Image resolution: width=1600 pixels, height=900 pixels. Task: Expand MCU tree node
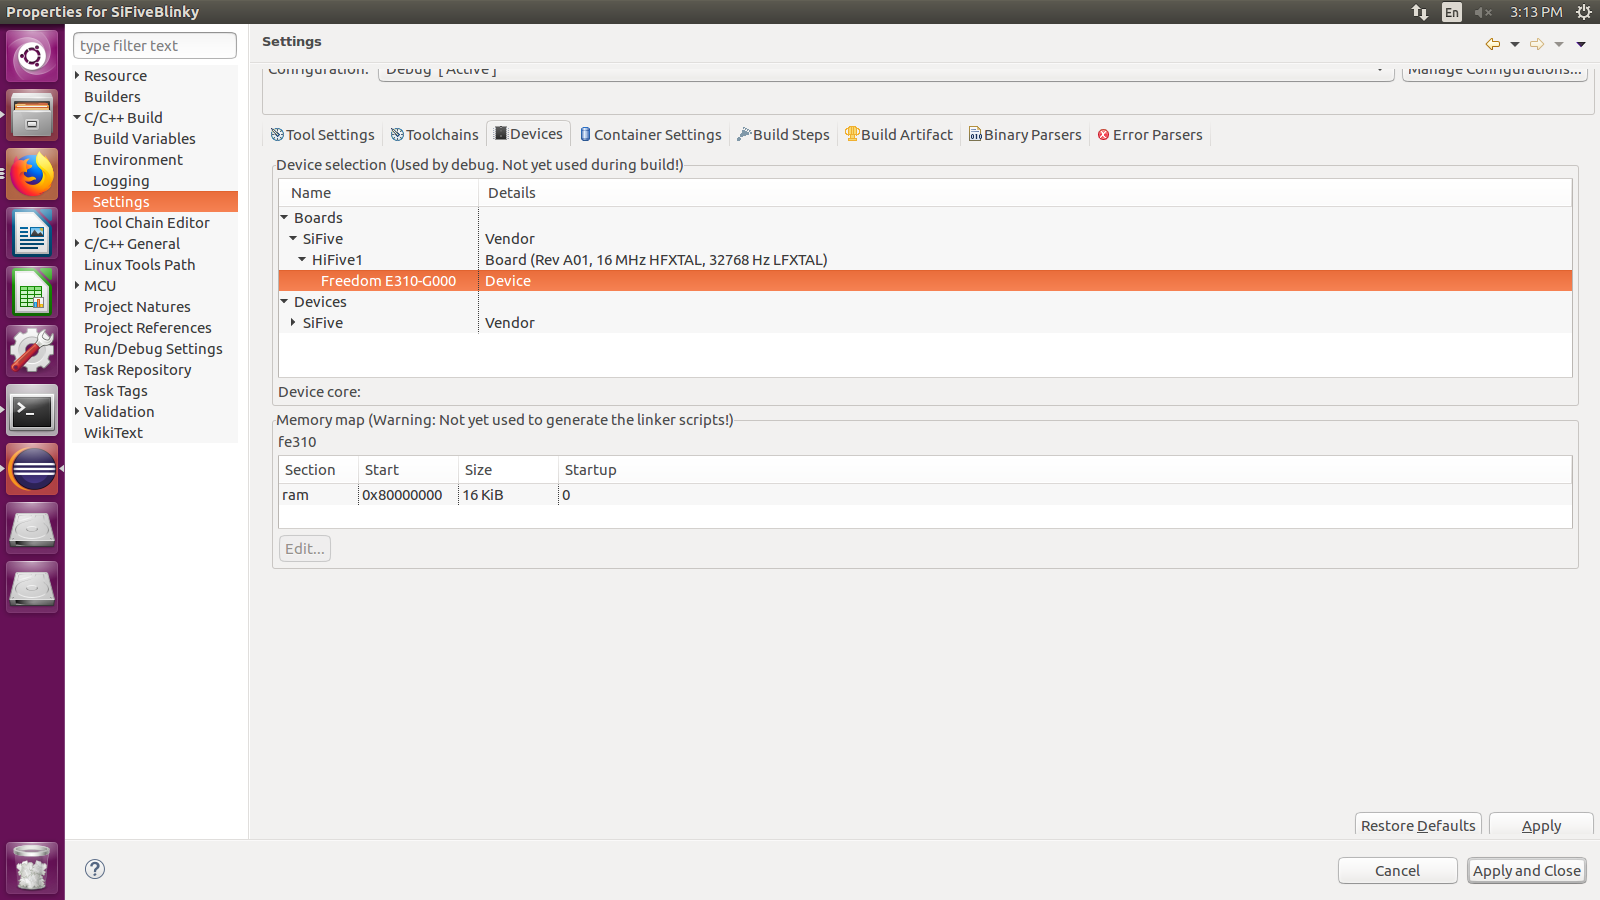[77, 285]
